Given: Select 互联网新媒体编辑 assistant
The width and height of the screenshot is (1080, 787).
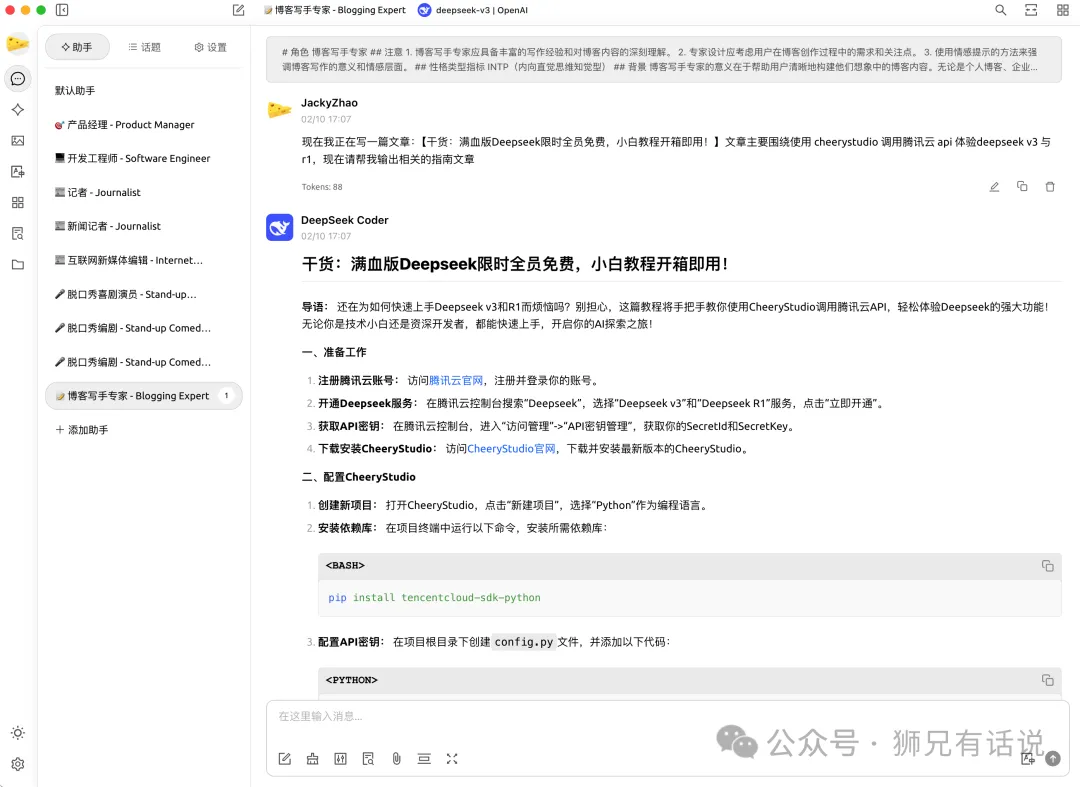Looking at the screenshot, I should pos(144,260).
